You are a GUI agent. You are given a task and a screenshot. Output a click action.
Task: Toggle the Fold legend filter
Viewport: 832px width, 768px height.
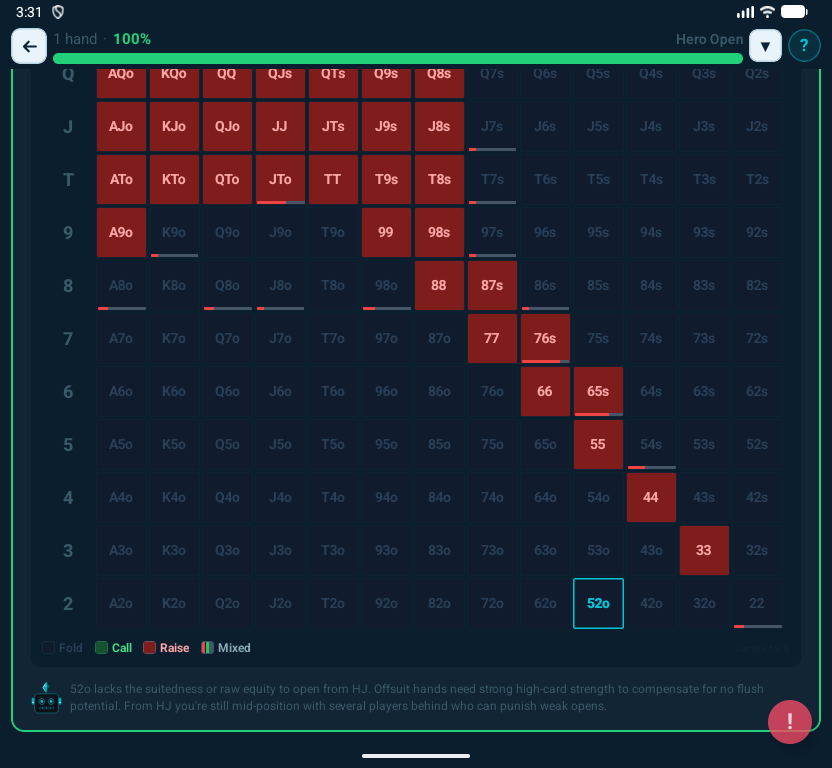[62, 648]
